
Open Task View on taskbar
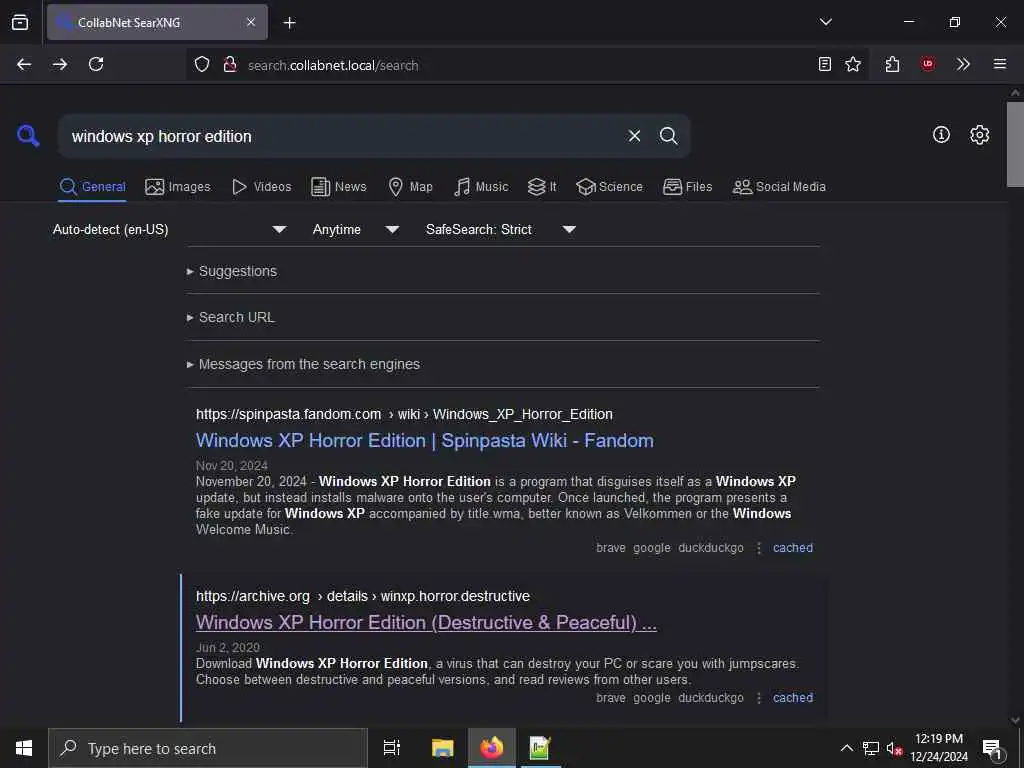tap(392, 748)
